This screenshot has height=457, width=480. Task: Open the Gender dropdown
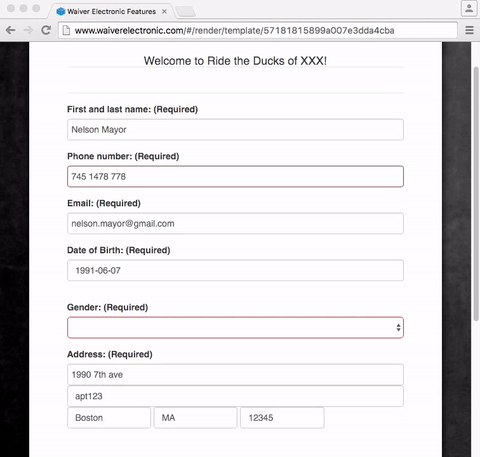pos(235,328)
